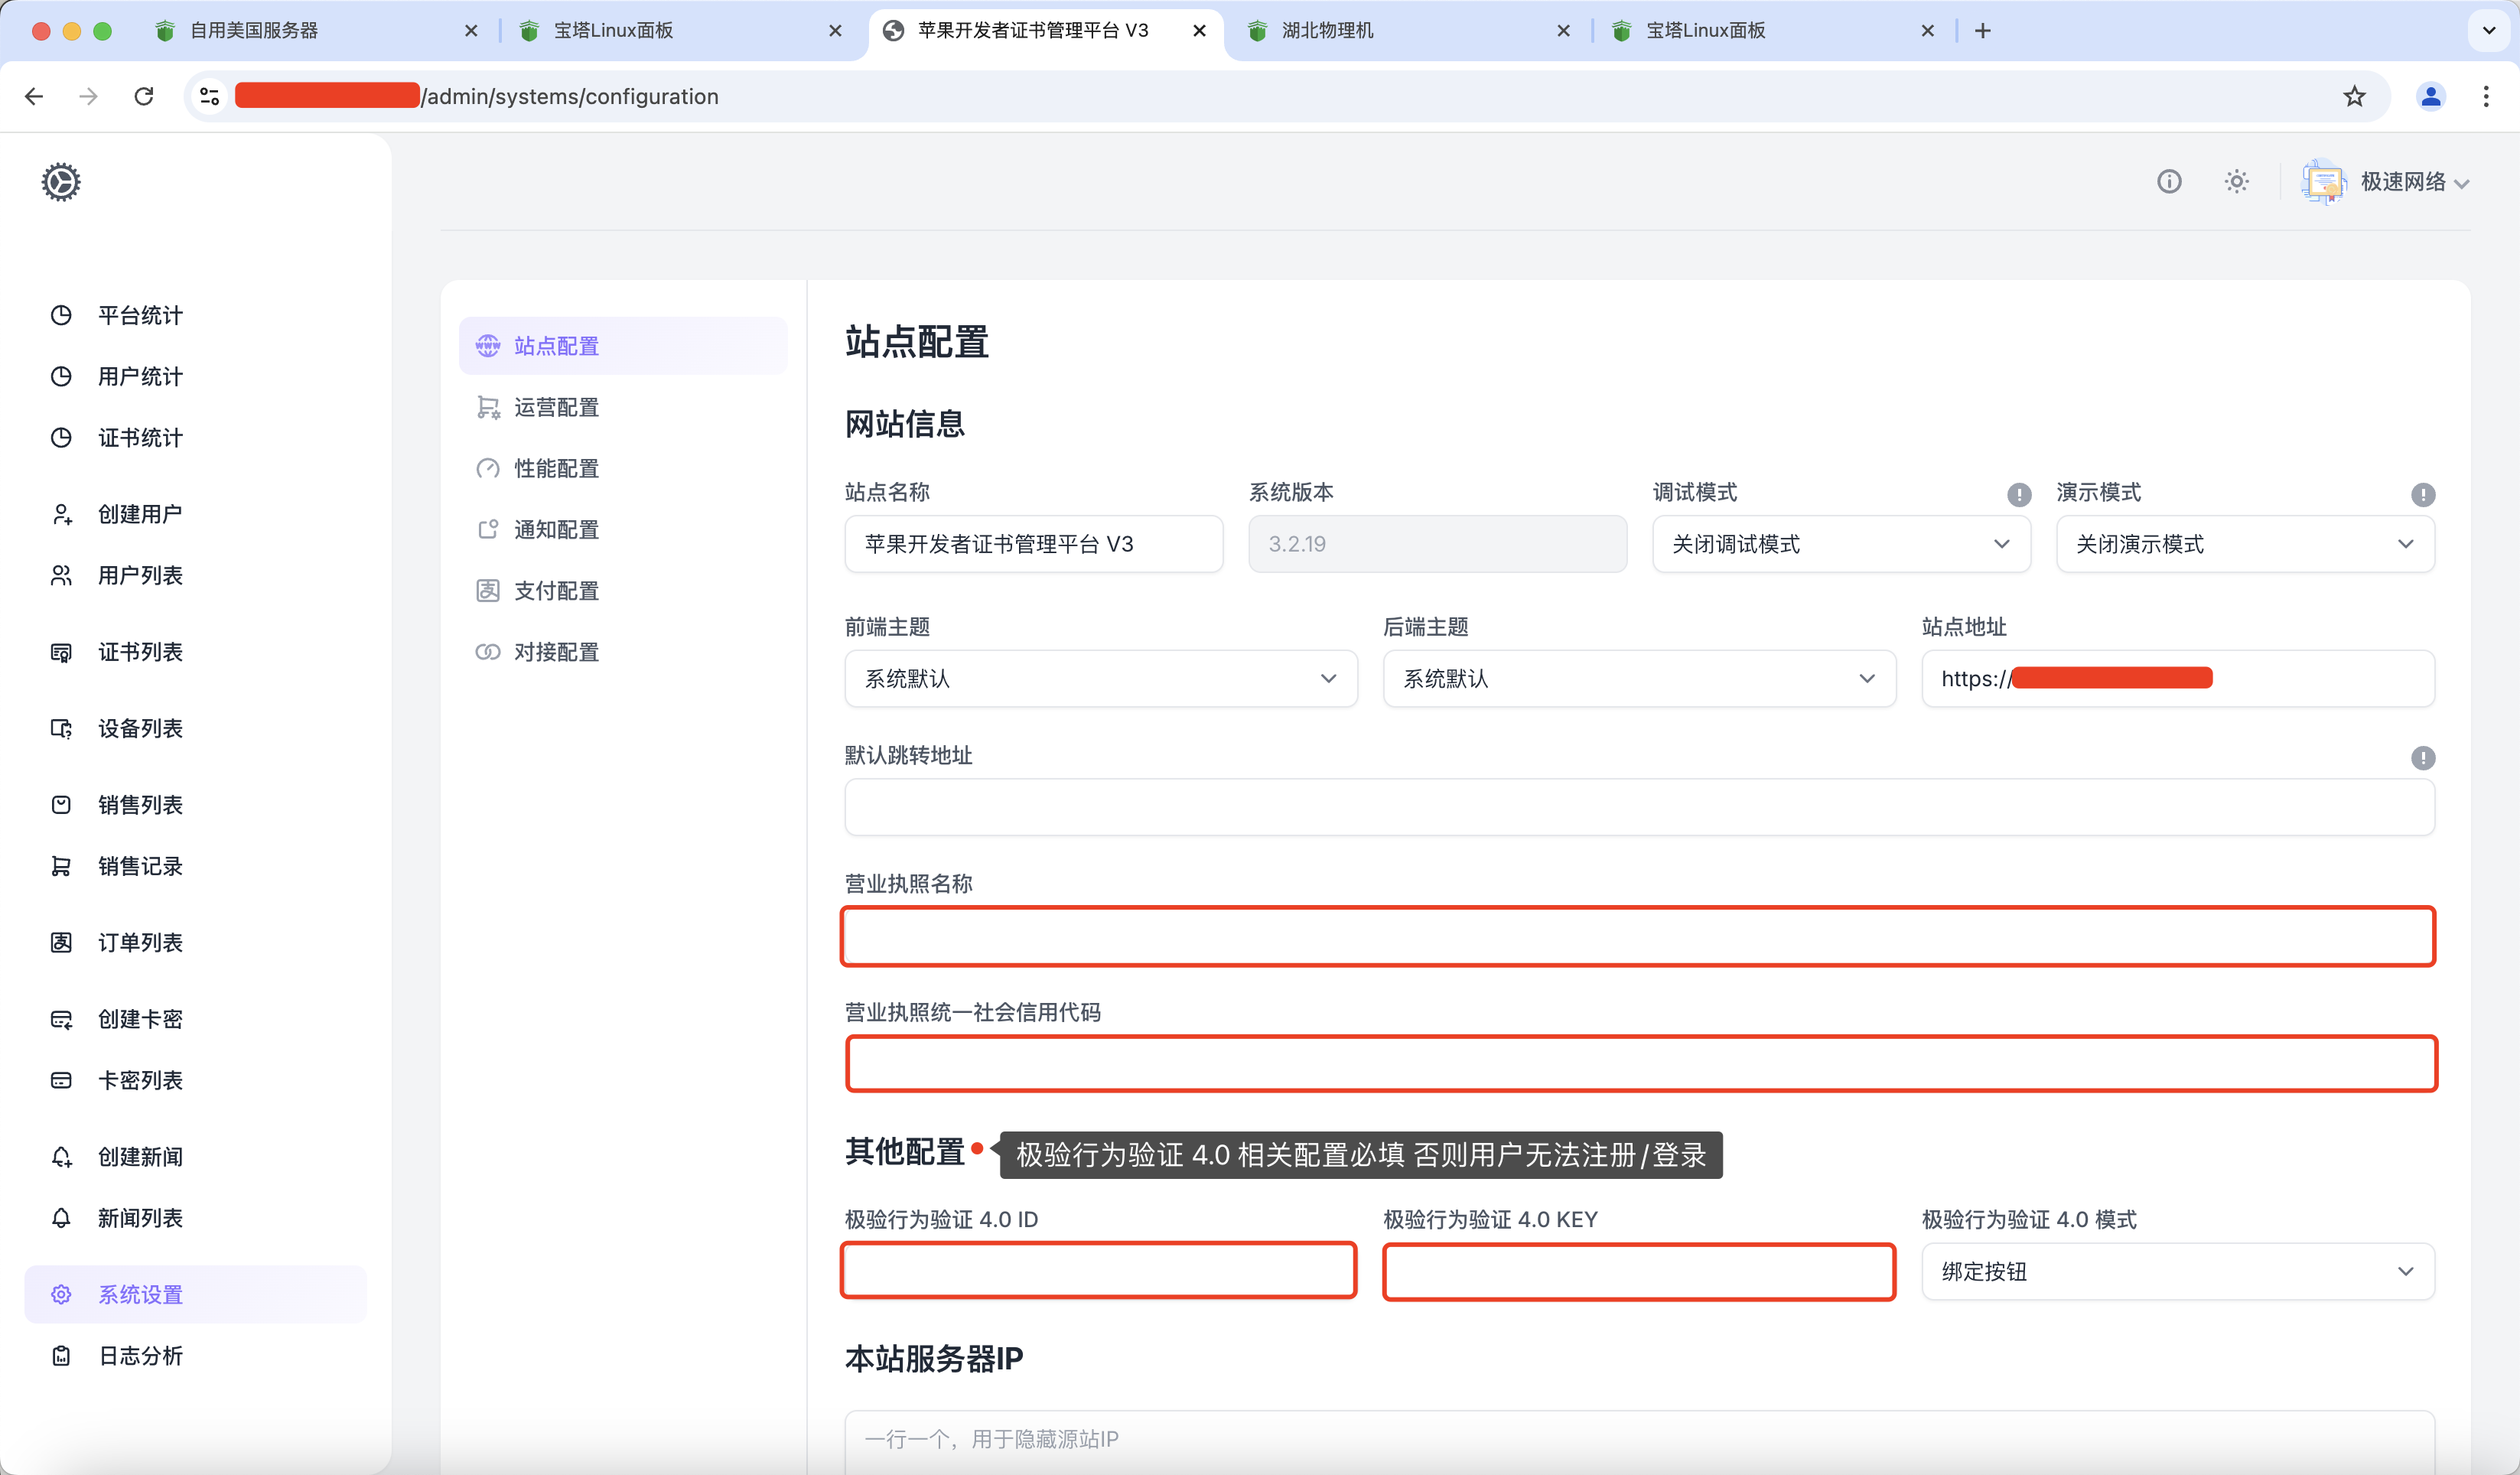Click the browser back arrow
Viewport: 2520px width, 1475px height.
pos(34,96)
